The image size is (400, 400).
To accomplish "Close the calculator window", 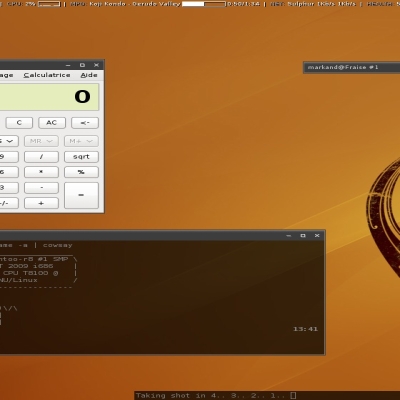I will click(96, 65).
